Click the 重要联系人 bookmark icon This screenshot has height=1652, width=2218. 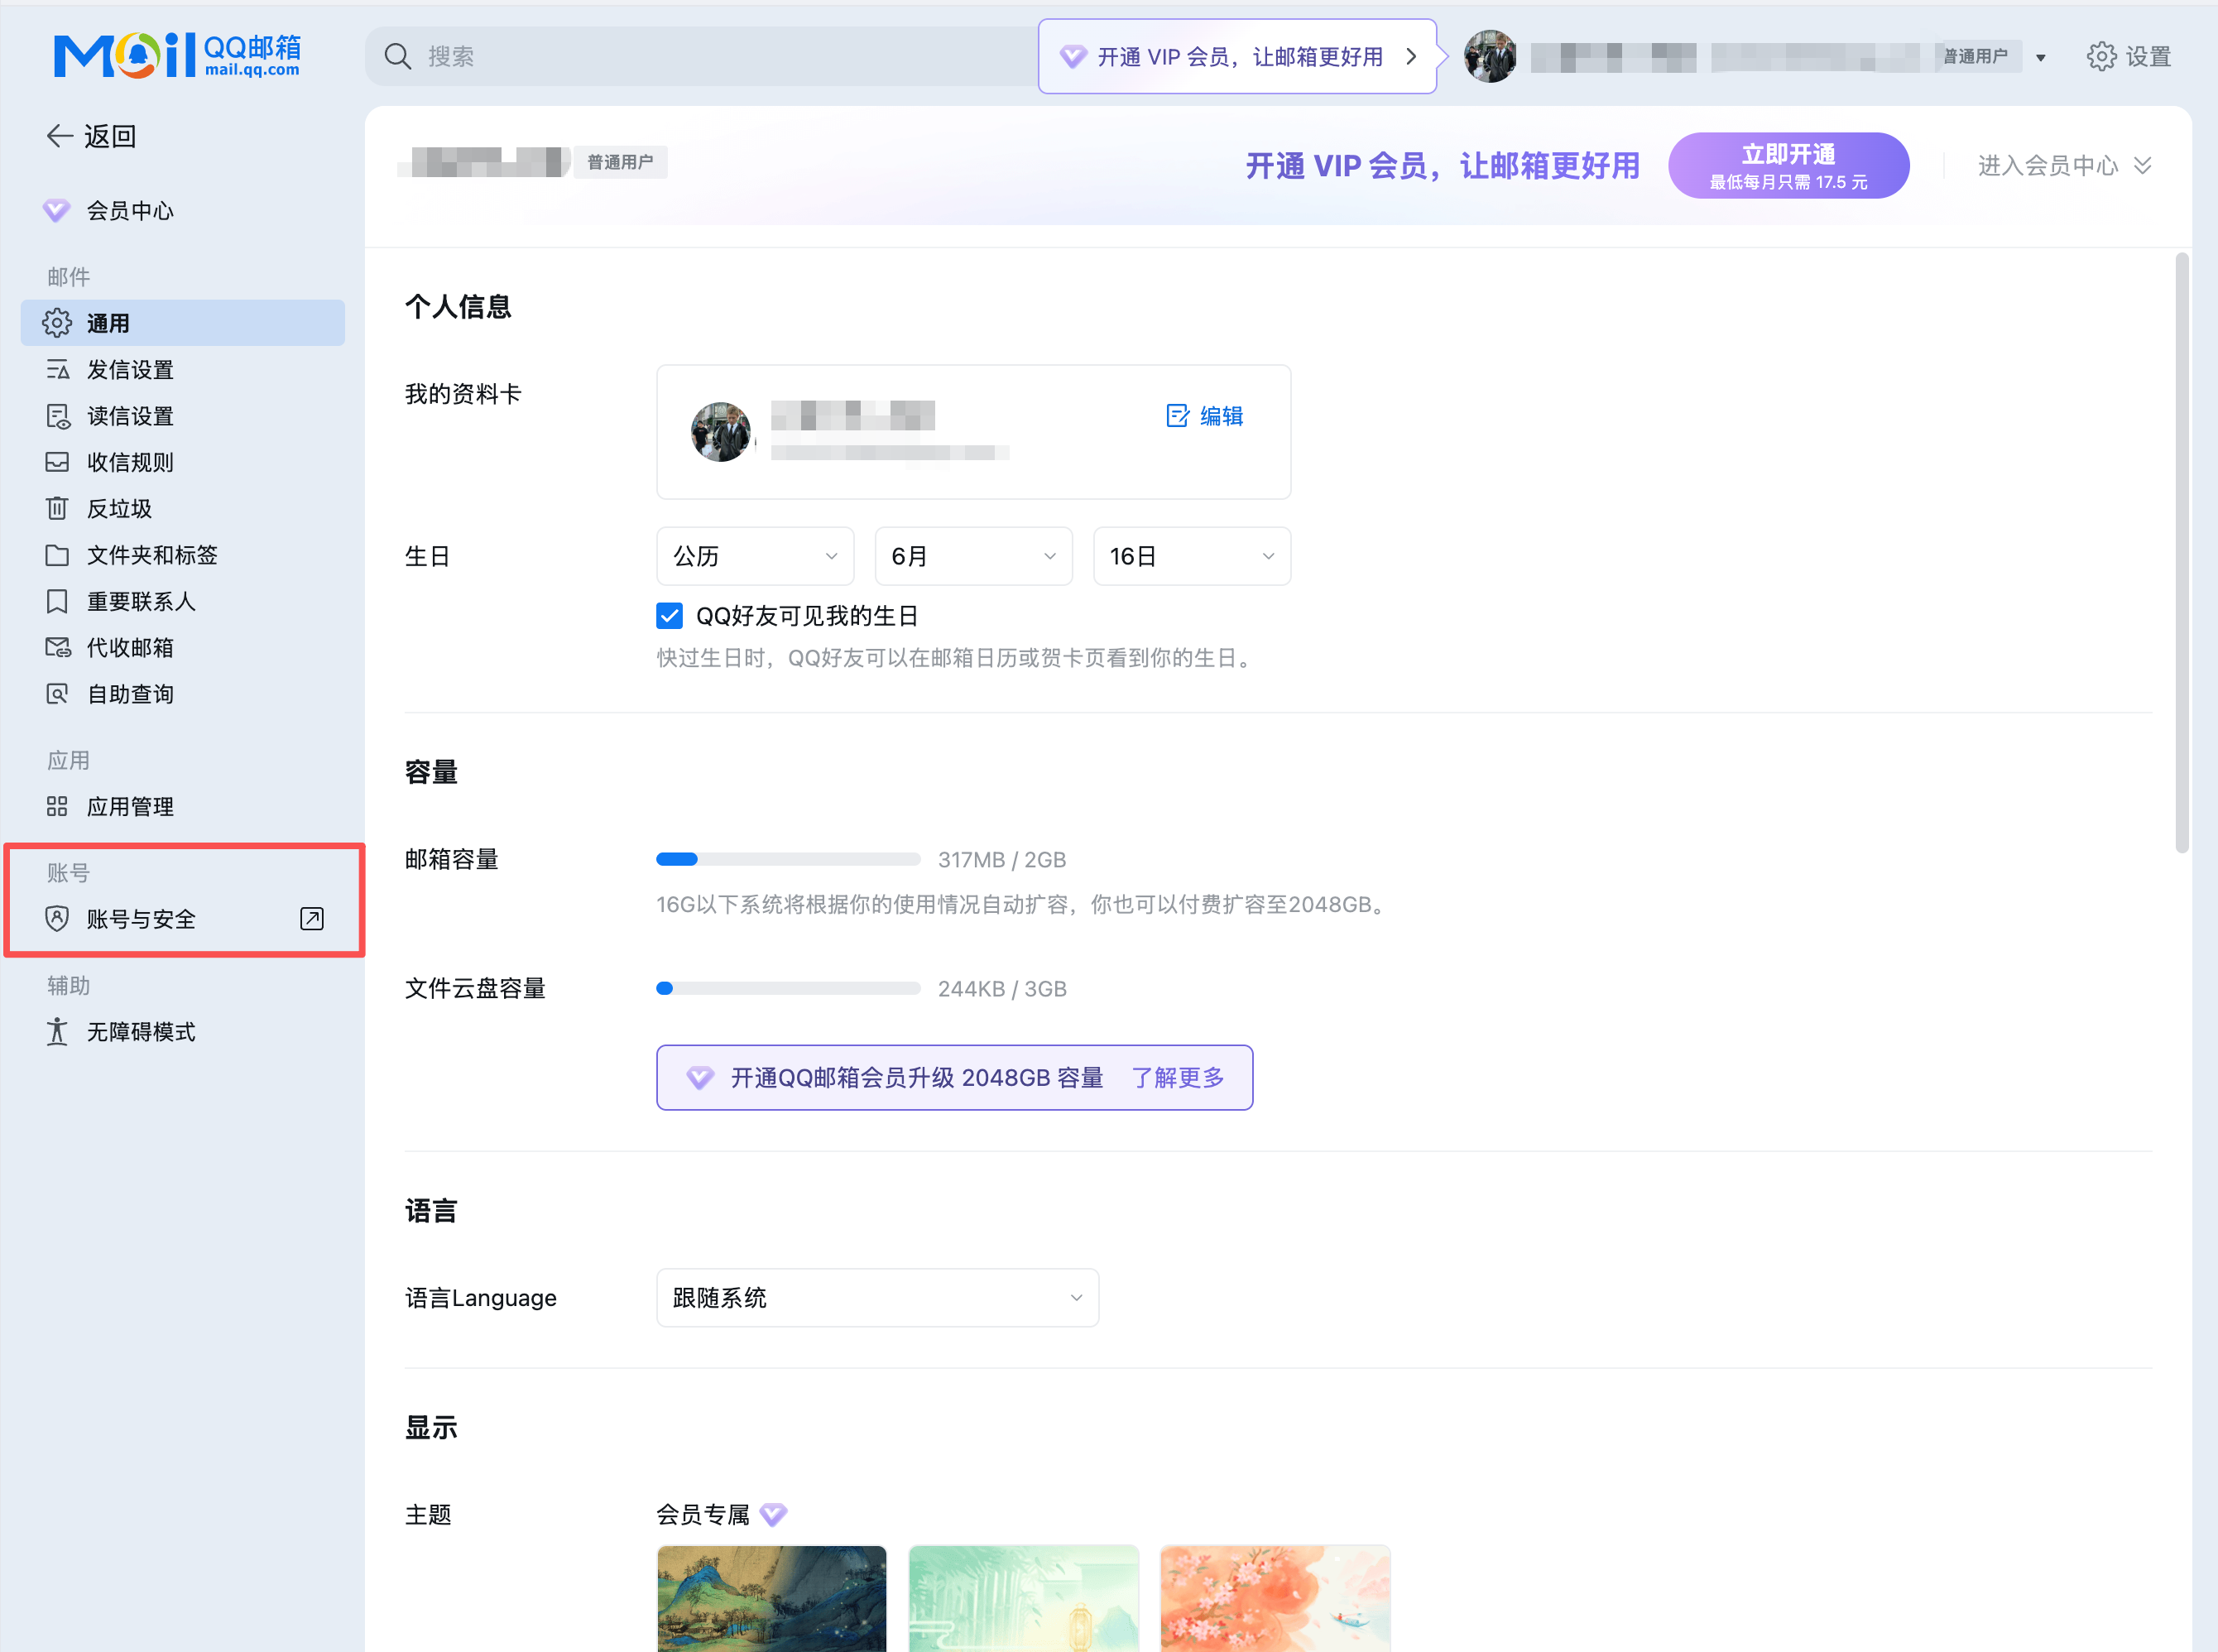pos(57,601)
